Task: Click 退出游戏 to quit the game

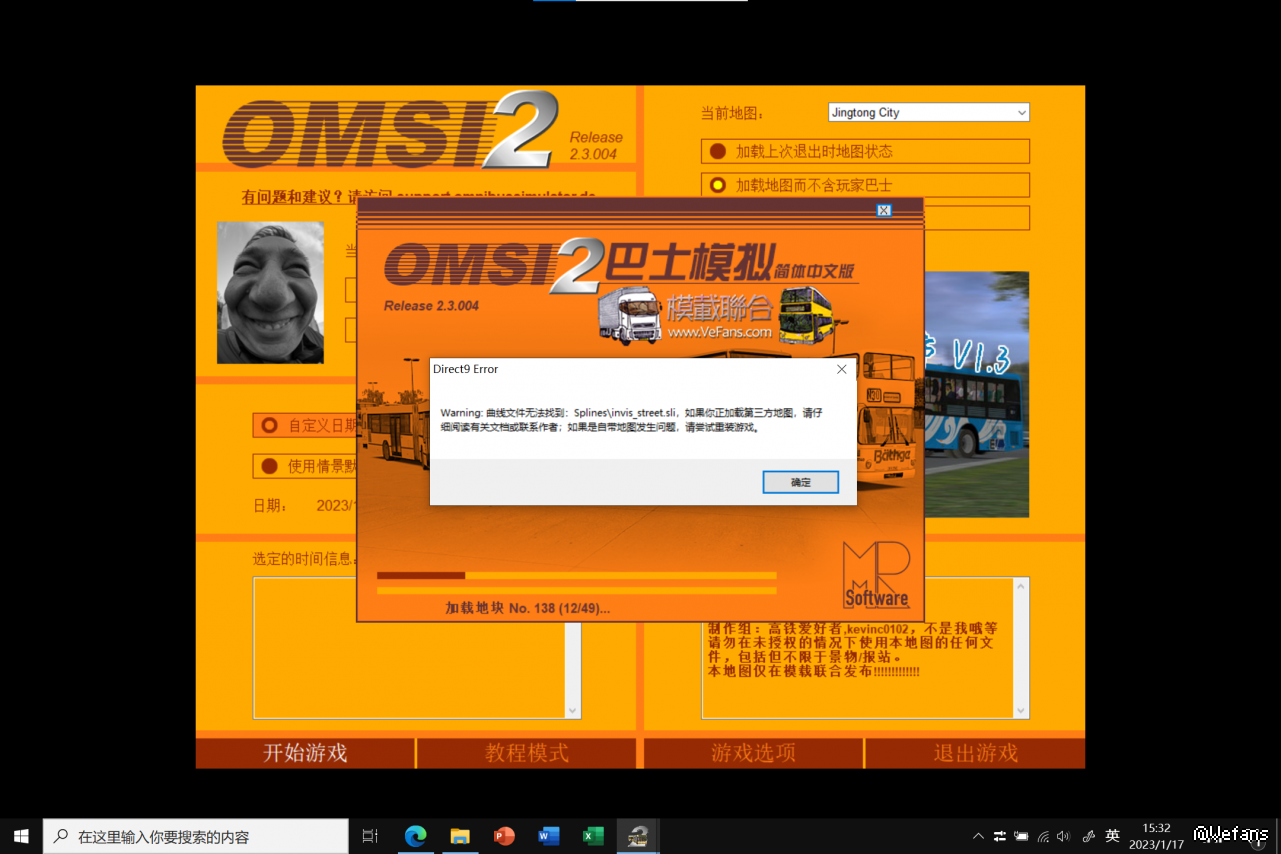Action: point(975,753)
